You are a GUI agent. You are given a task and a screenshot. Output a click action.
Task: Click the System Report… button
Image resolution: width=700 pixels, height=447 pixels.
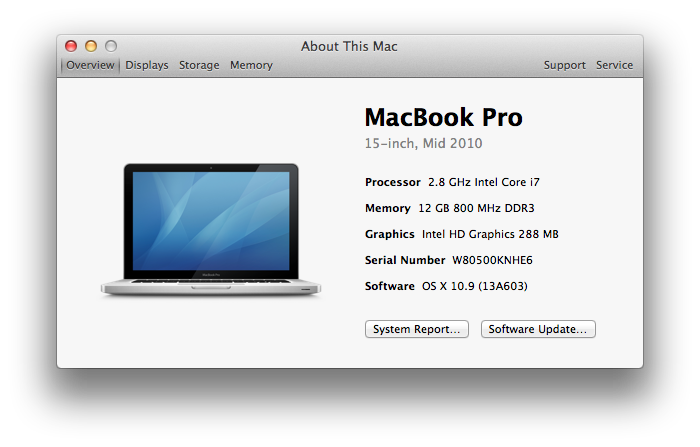417,329
